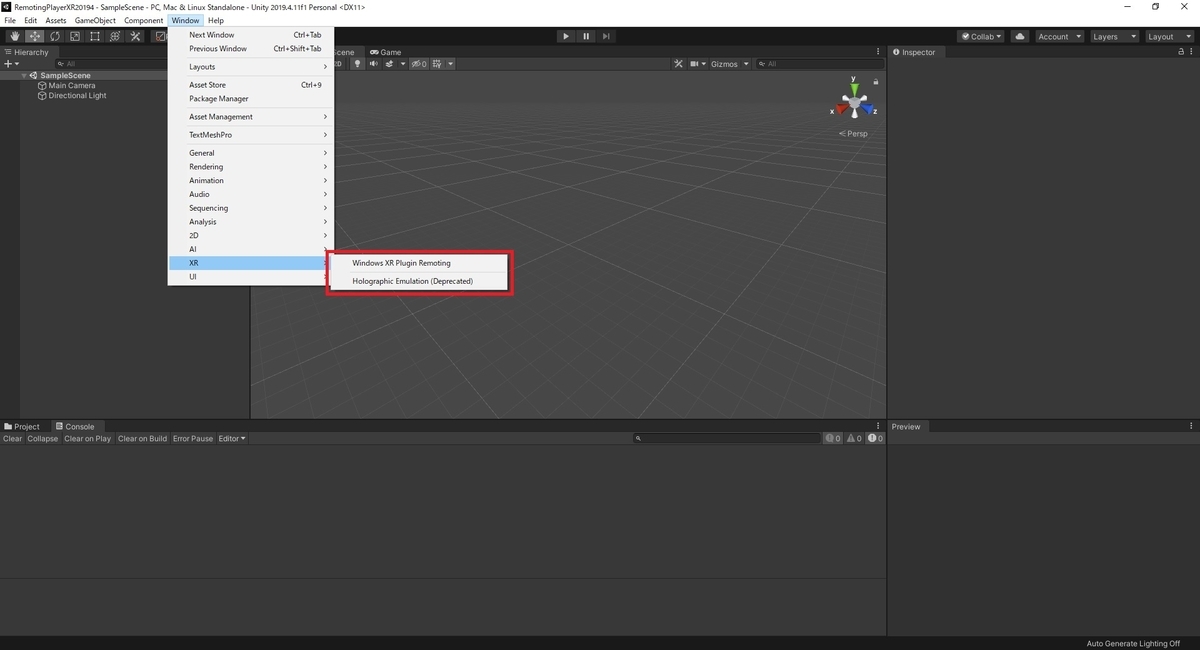Toggle skybox and effects in Scene view
1200x650 pixels.
click(392, 64)
